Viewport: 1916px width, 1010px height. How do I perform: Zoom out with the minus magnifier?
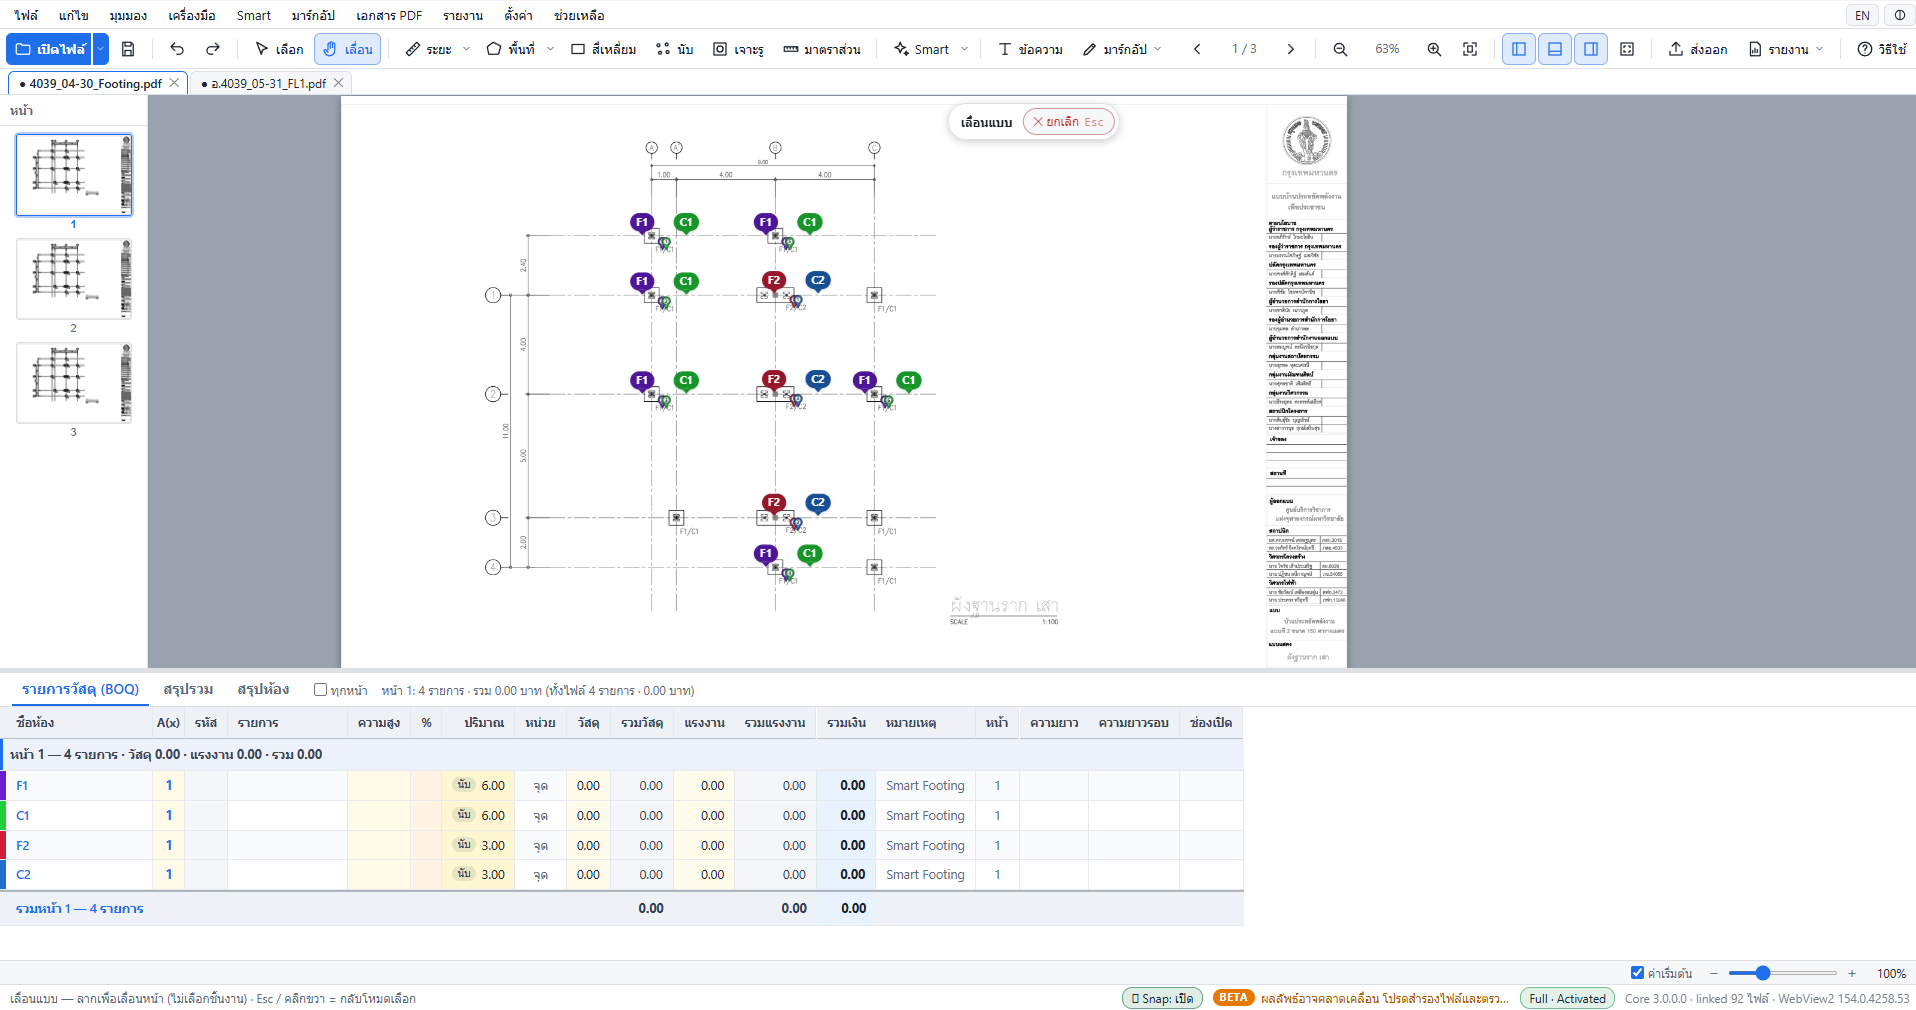(1340, 49)
